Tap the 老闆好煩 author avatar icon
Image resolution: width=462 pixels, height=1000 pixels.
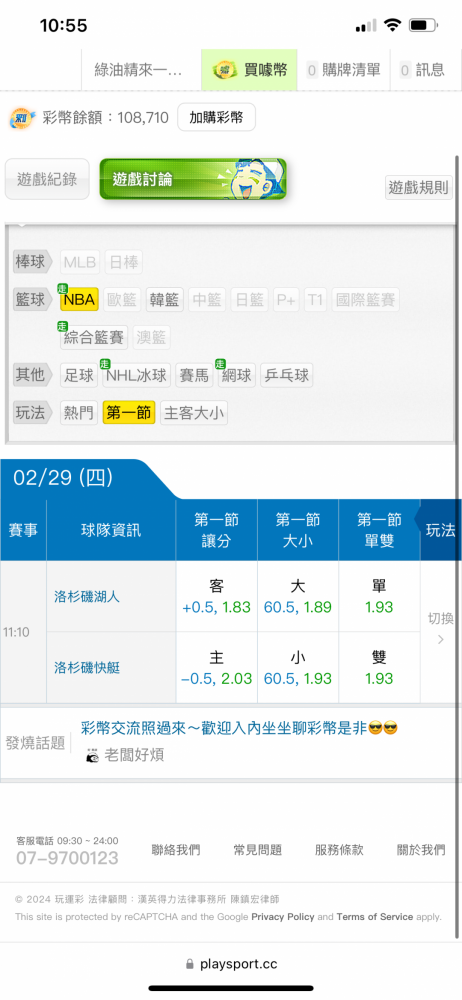[x=93, y=755]
